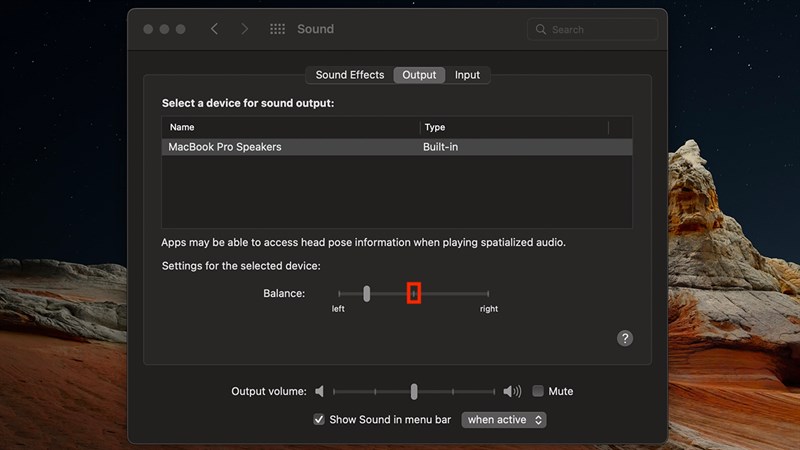The image size is (800, 450).
Task: Click the forward navigation arrow
Action: pyautogui.click(x=245, y=29)
